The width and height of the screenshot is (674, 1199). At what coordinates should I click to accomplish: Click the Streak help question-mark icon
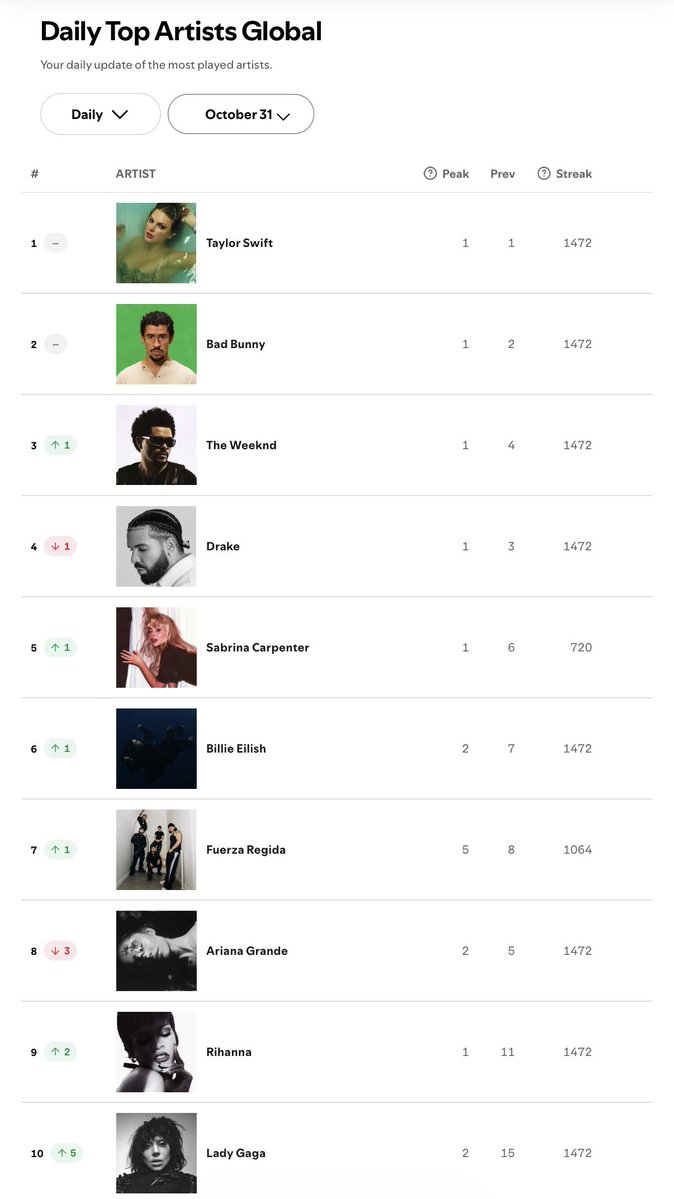pos(544,174)
